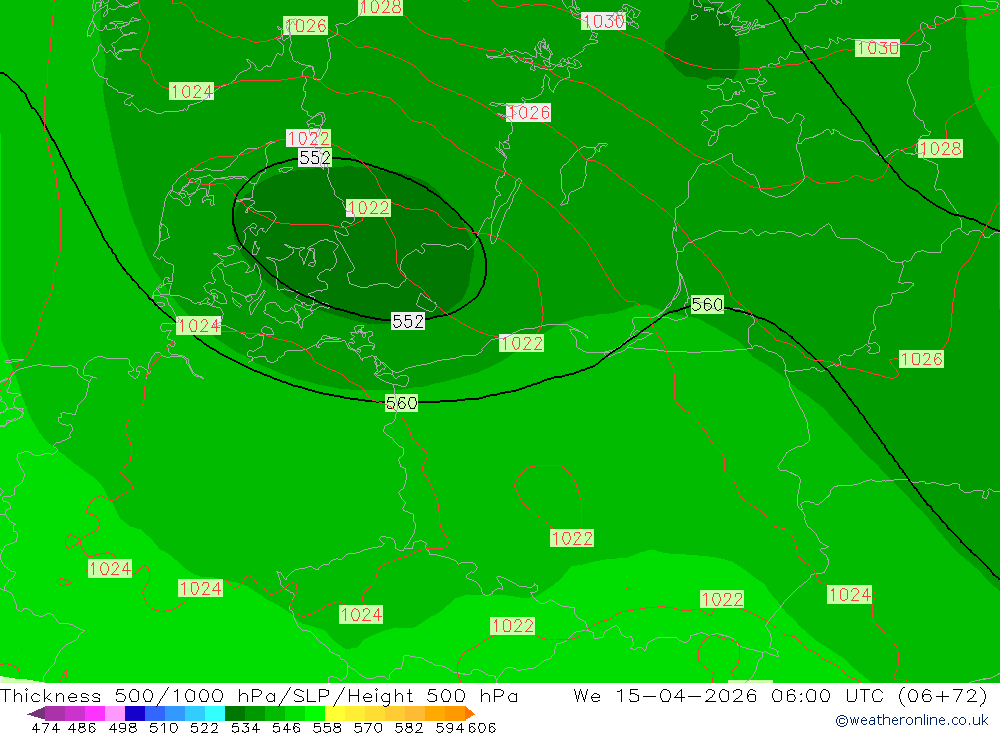This screenshot has height=733, width=1000.
Task: Click the 534 legend value
Action: coord(245,727)
